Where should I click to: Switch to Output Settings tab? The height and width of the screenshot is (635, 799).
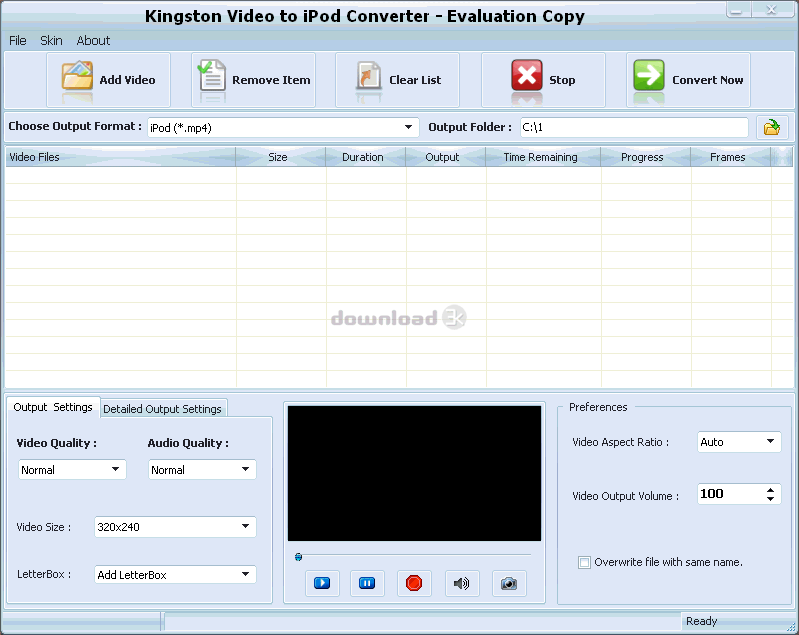tap(53, 407)
